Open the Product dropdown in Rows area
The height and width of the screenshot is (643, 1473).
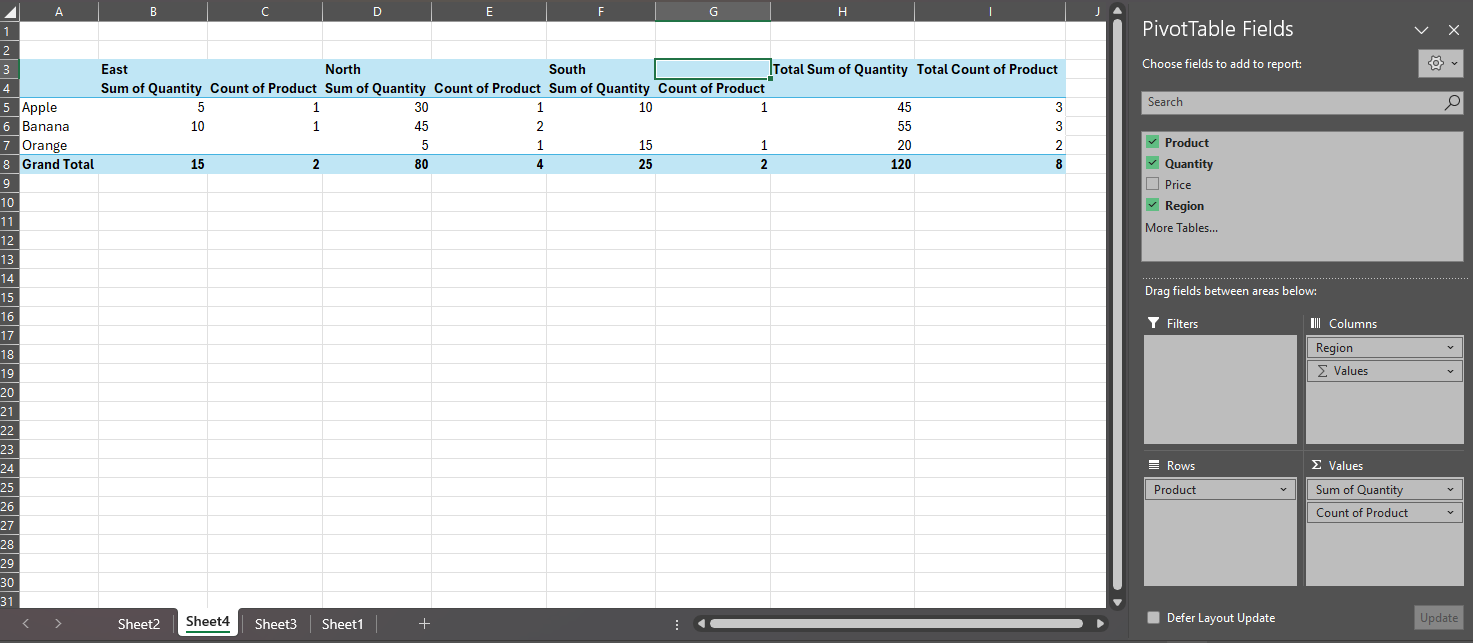[1284, 489]
